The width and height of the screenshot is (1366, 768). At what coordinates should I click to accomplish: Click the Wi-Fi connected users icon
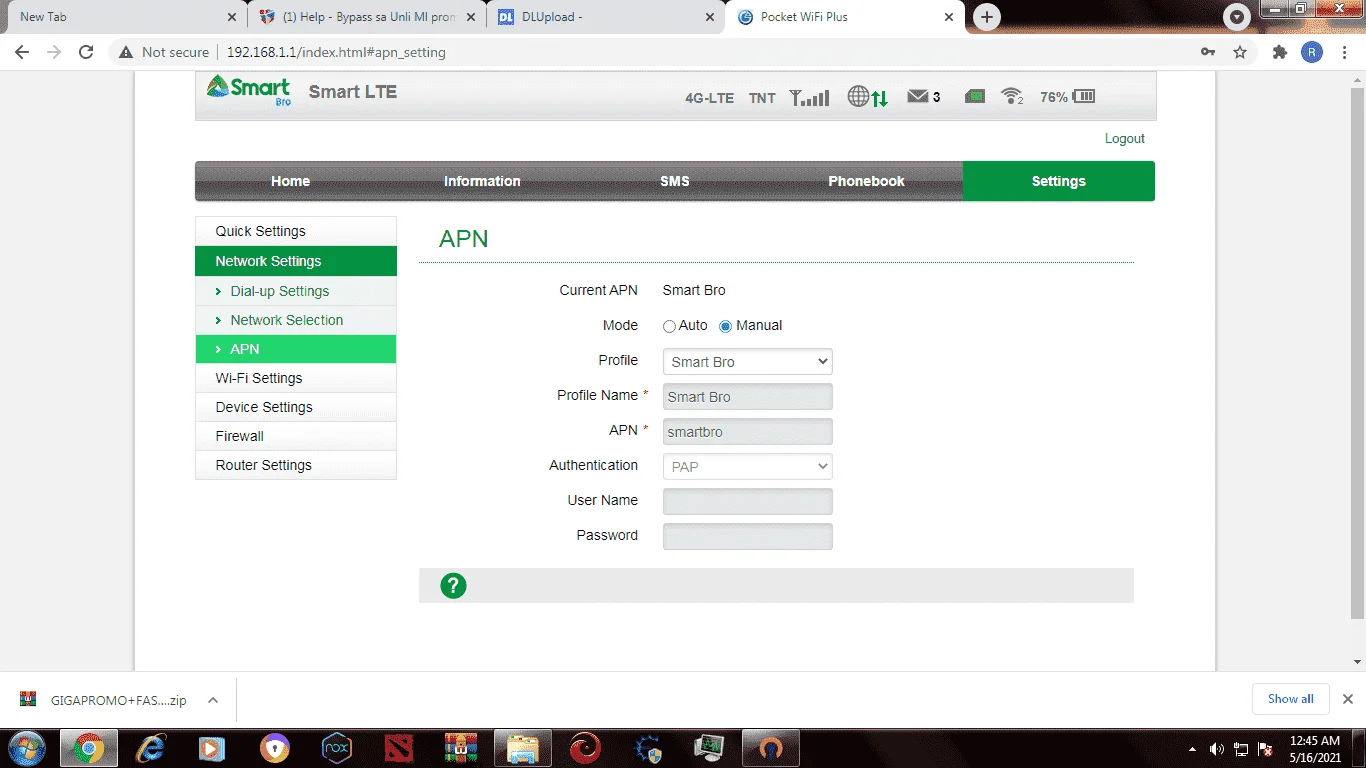(x=1013, y=97)
